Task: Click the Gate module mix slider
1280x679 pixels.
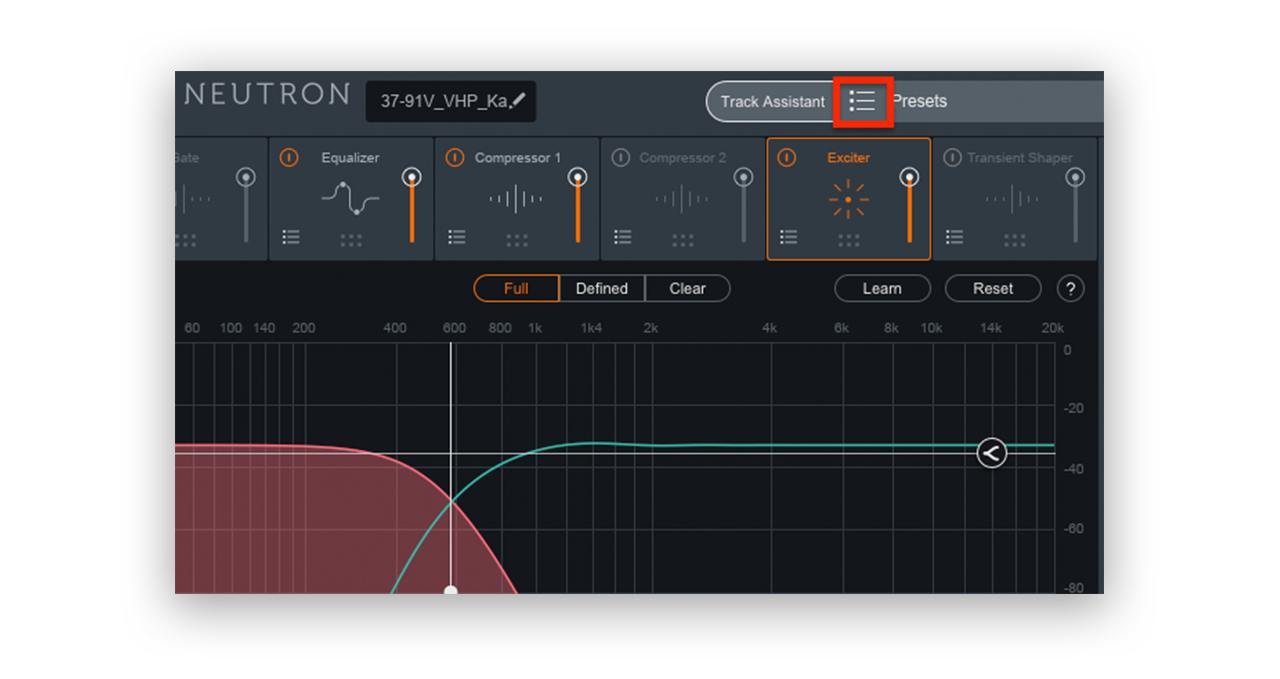Action: 245,205
